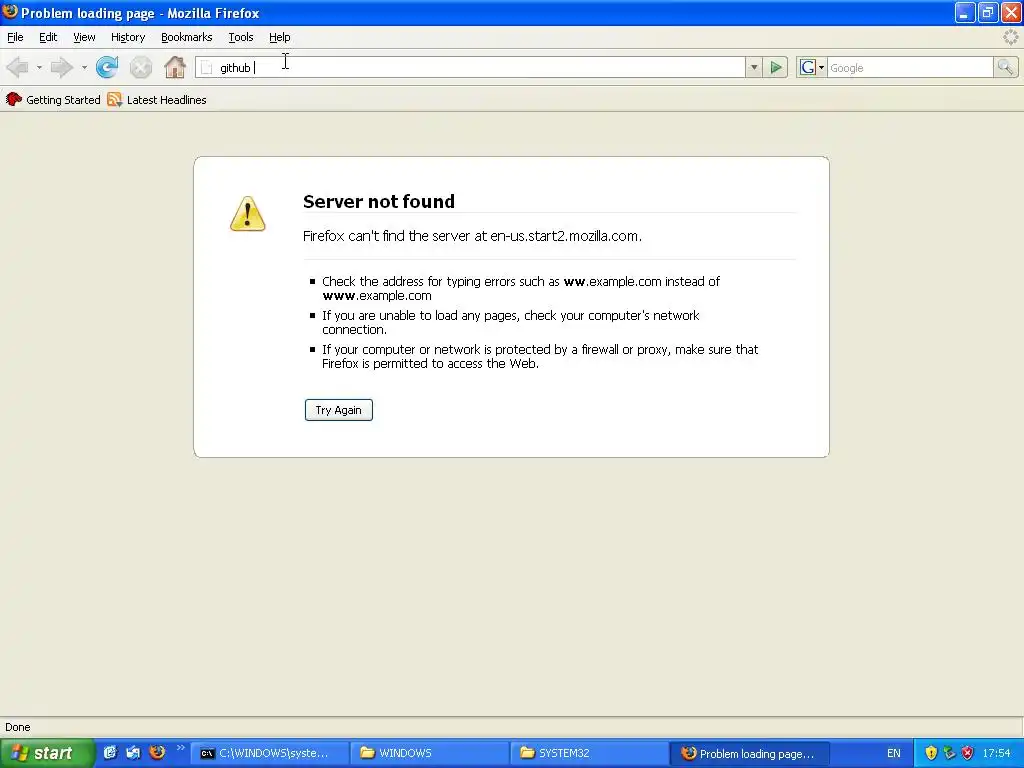Image resolution: width=1024 pixels, height=768 pixels.
Task: Click the search magnifier button
Action: 1006,67
